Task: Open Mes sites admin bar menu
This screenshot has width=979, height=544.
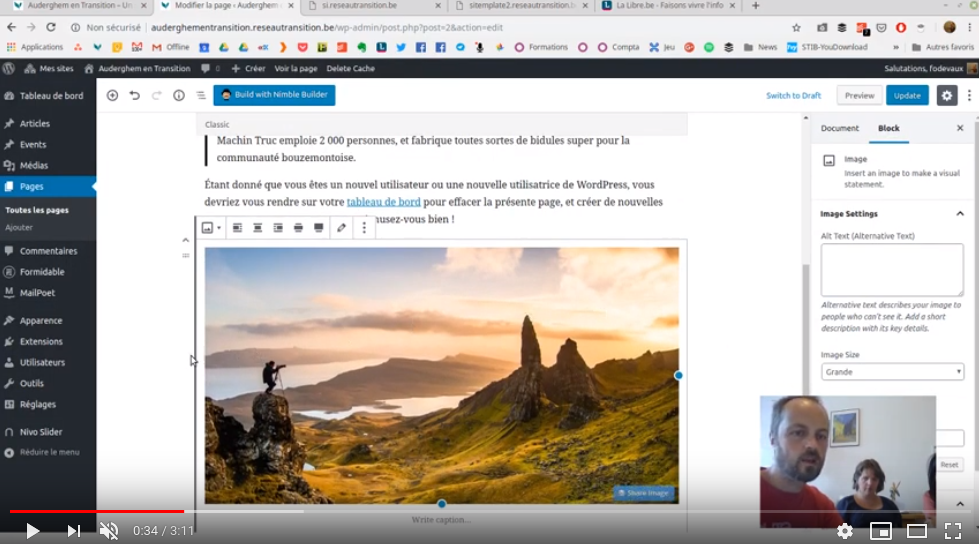Action: pos(49,68)
